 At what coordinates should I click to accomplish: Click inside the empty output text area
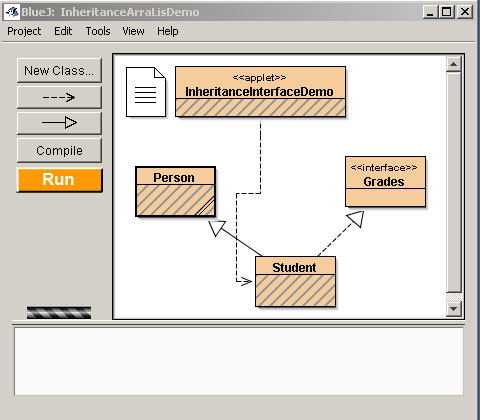(239, 361)
